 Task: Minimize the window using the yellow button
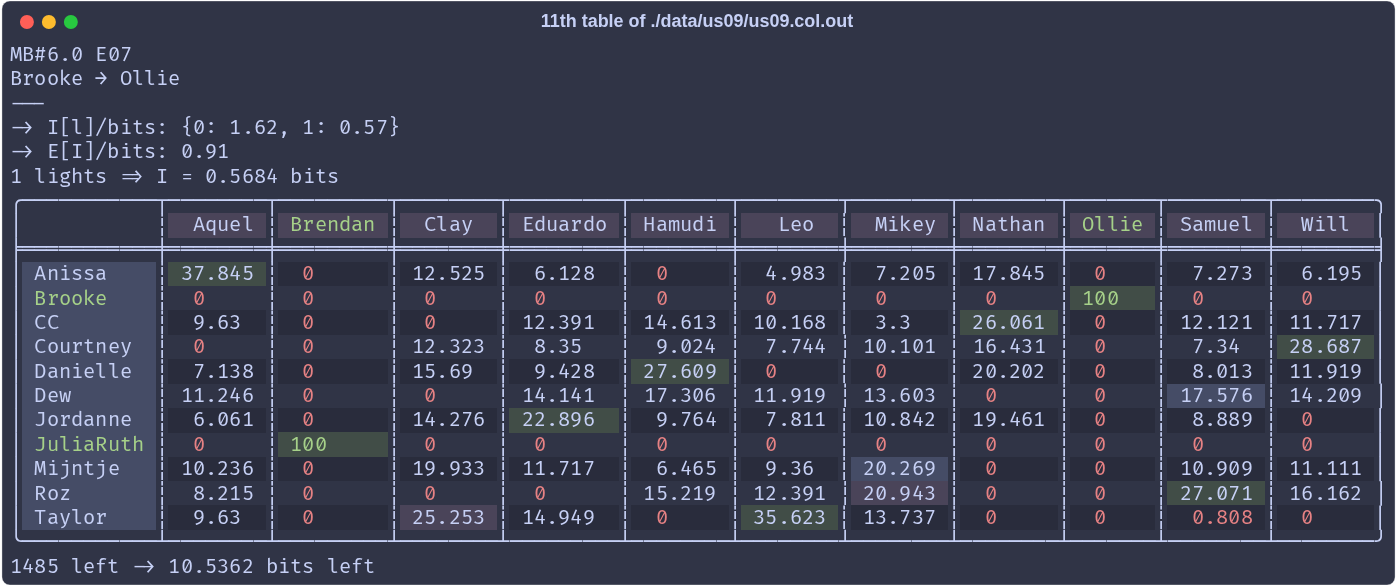[49, 21]
